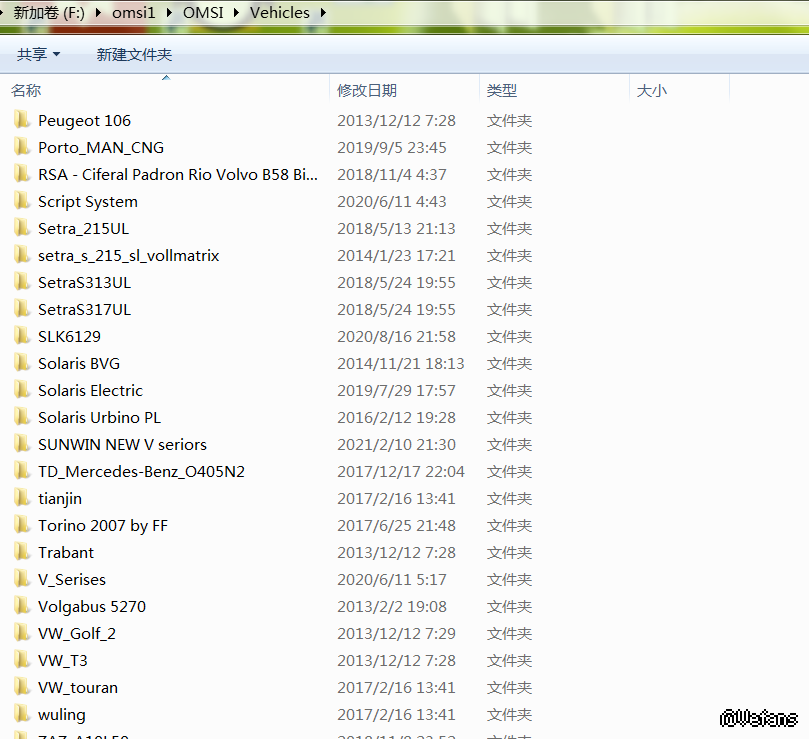
Task: Click the Solaris BVG folder icon
Action: click(22, 363)
